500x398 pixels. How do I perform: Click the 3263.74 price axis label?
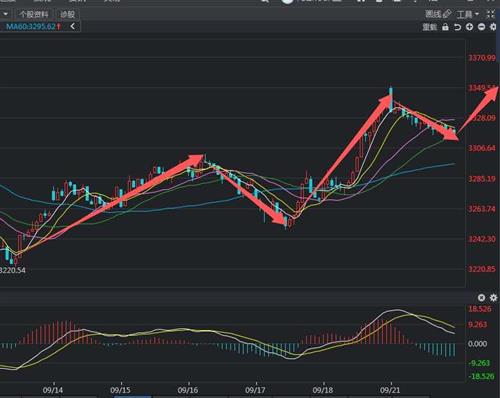[482, 209]
